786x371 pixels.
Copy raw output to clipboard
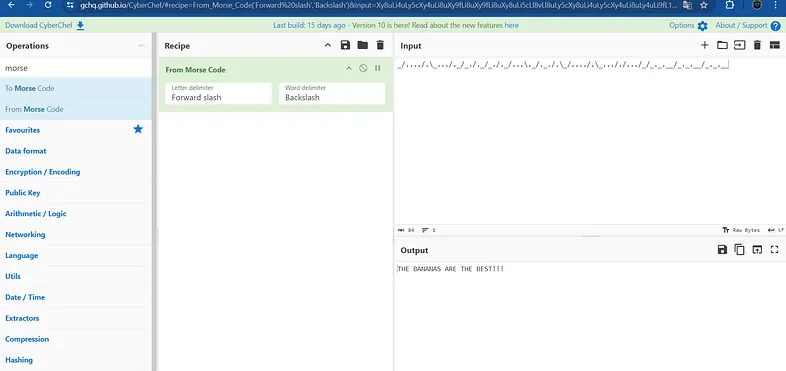pyautogui.click(x=739, y=250)
